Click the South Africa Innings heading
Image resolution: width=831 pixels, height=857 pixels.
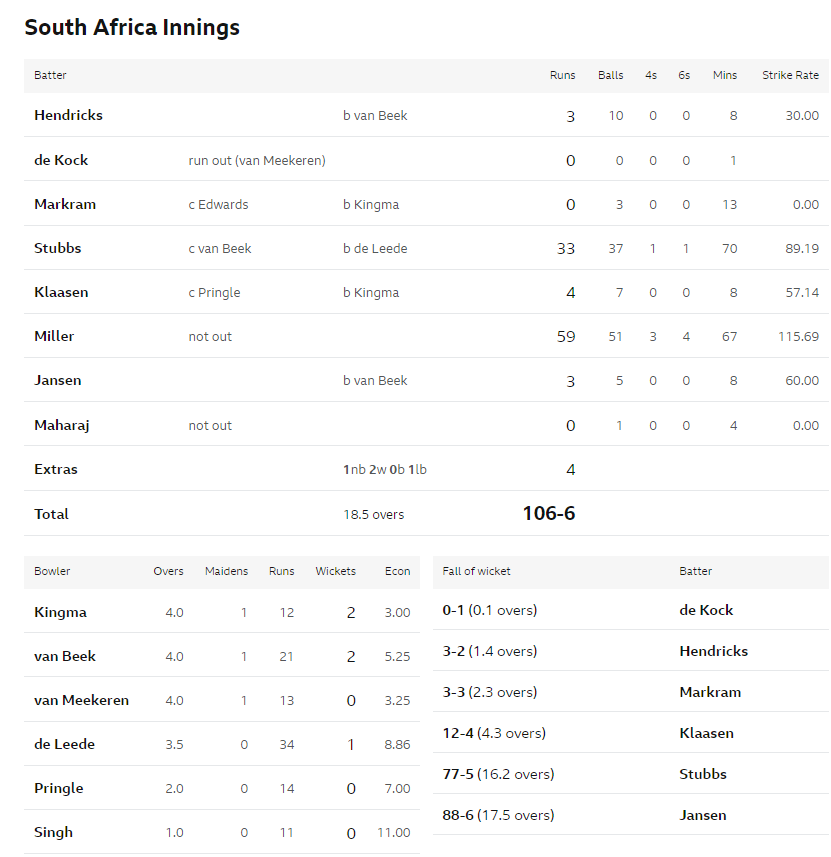(x=132, y=27)
